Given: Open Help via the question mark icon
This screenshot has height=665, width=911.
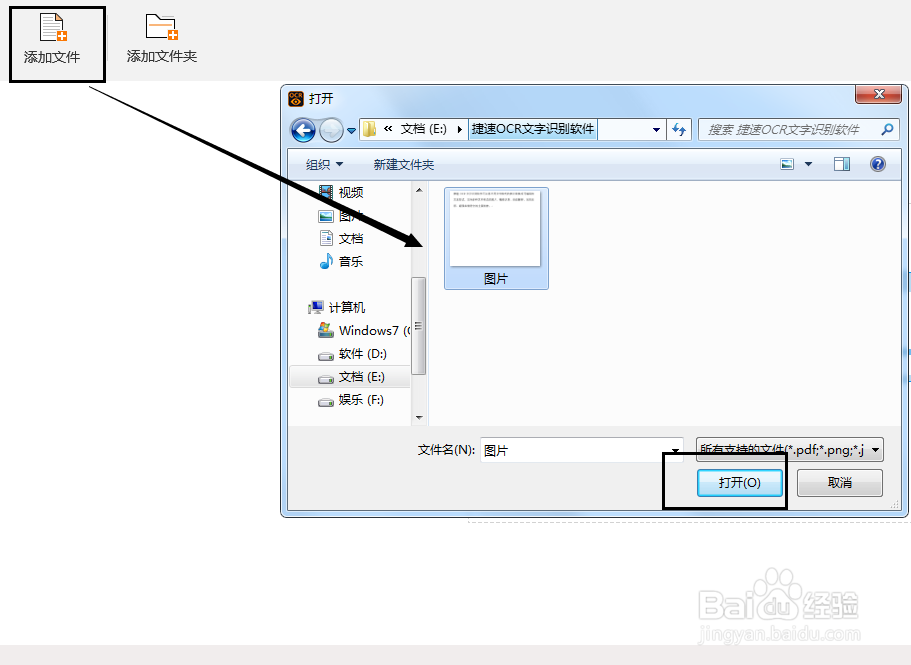Looking at the screenshot, I should click(877, 163).
